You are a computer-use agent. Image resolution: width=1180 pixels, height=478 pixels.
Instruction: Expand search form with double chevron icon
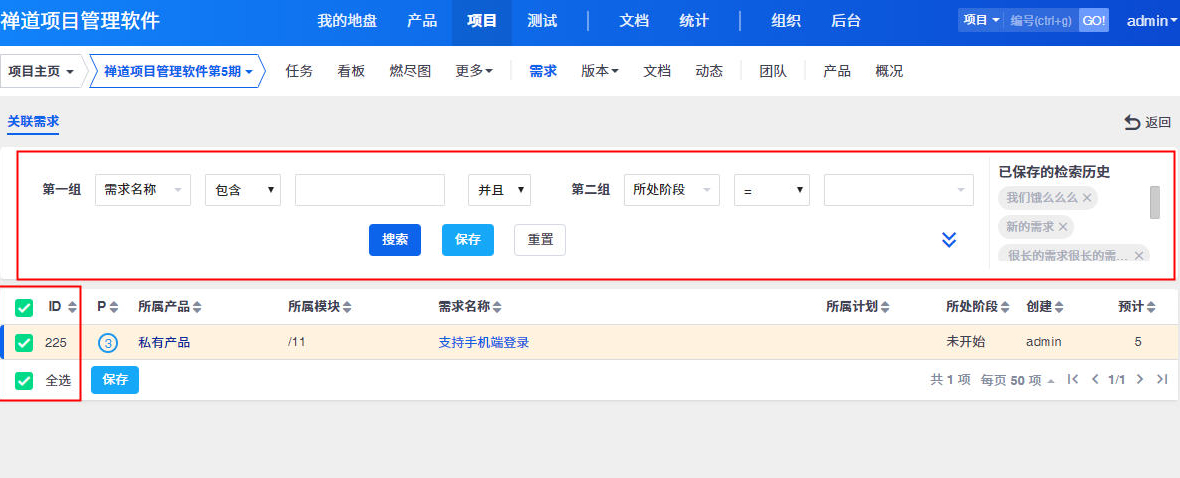[x=949, y=240]
